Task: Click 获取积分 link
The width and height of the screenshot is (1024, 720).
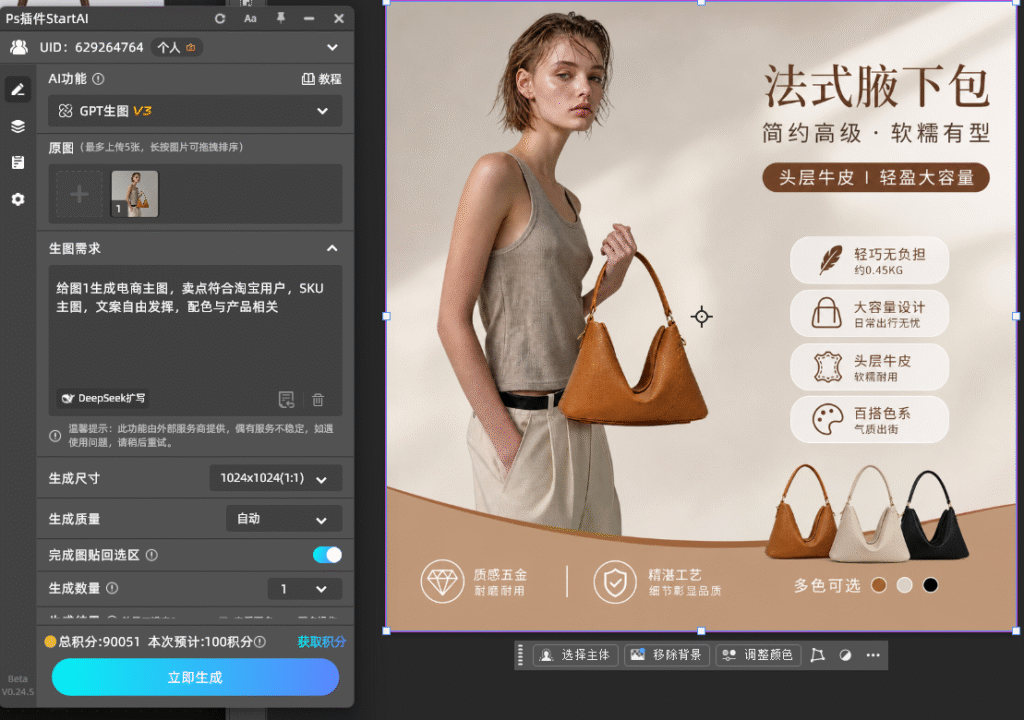Action: [321, 642]
